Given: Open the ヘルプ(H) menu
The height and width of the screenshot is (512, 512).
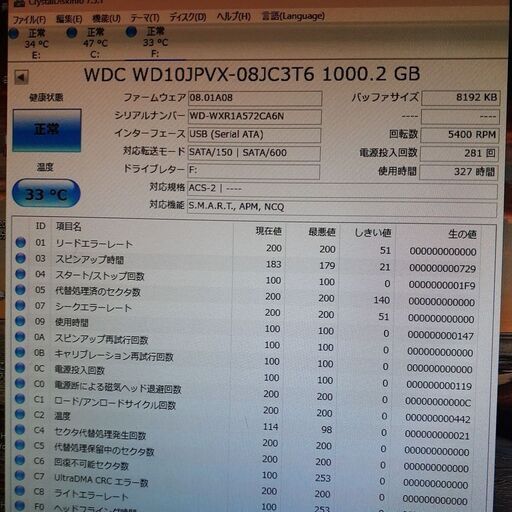Looking at the screenshot, I should (234, 16).
